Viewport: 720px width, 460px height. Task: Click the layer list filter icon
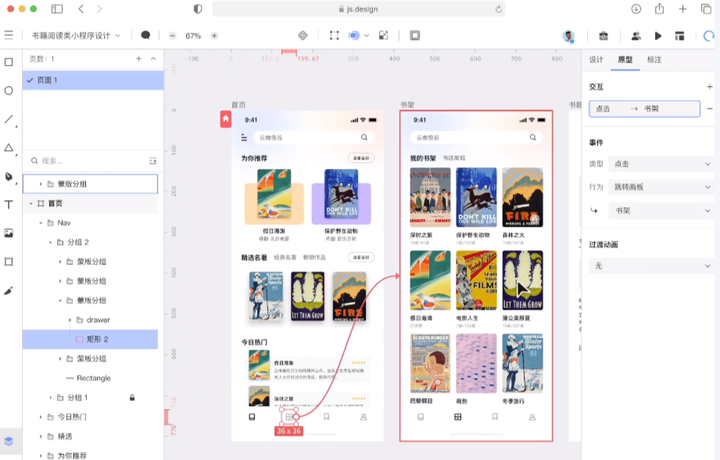[152, 161]
